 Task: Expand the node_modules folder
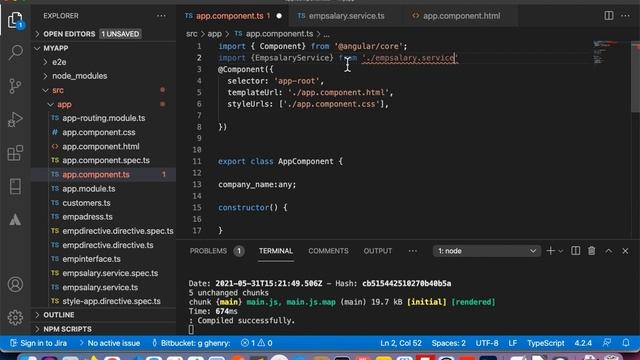coord(104,76)
